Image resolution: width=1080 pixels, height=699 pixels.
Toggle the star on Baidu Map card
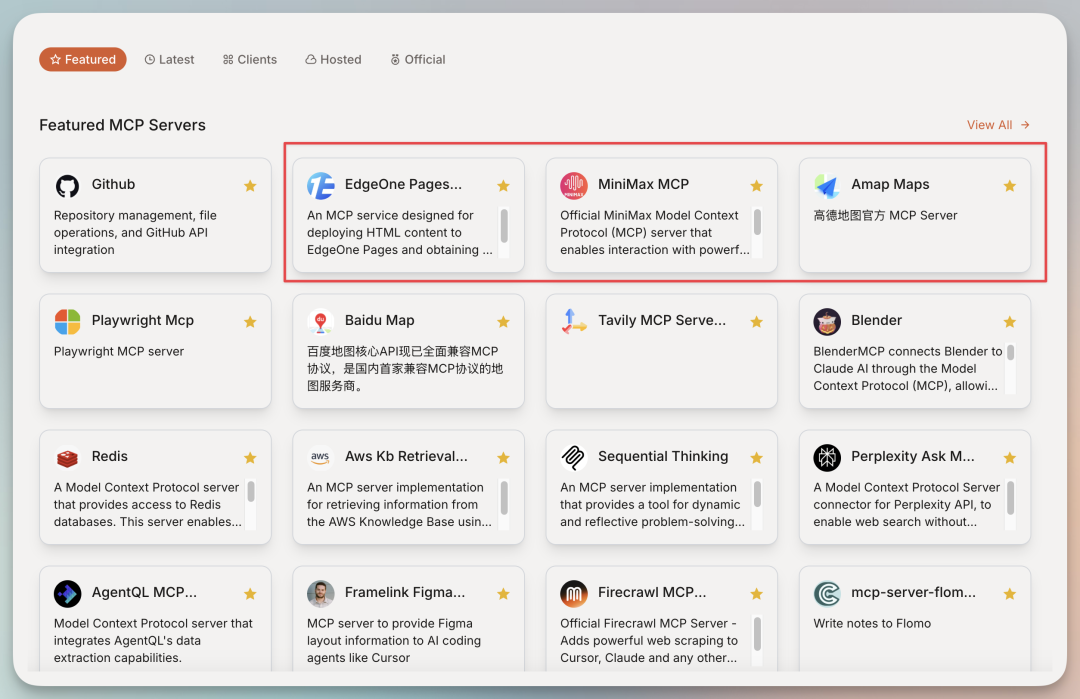click(503, 322)
